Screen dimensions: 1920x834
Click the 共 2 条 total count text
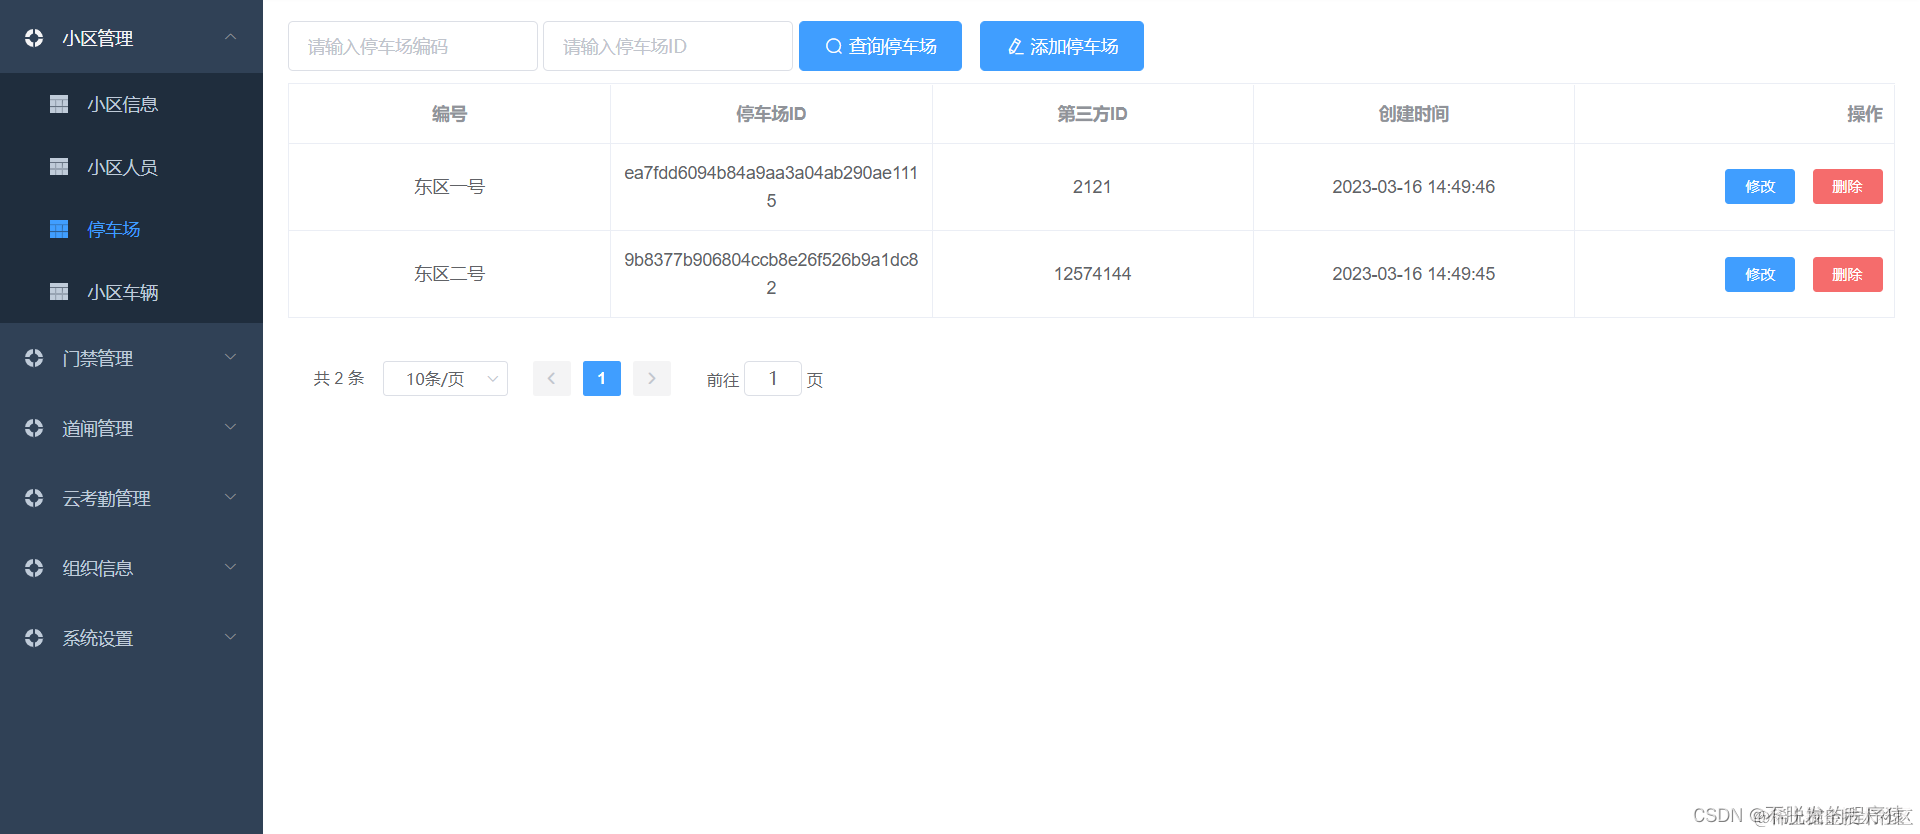(x=339, y=378)
